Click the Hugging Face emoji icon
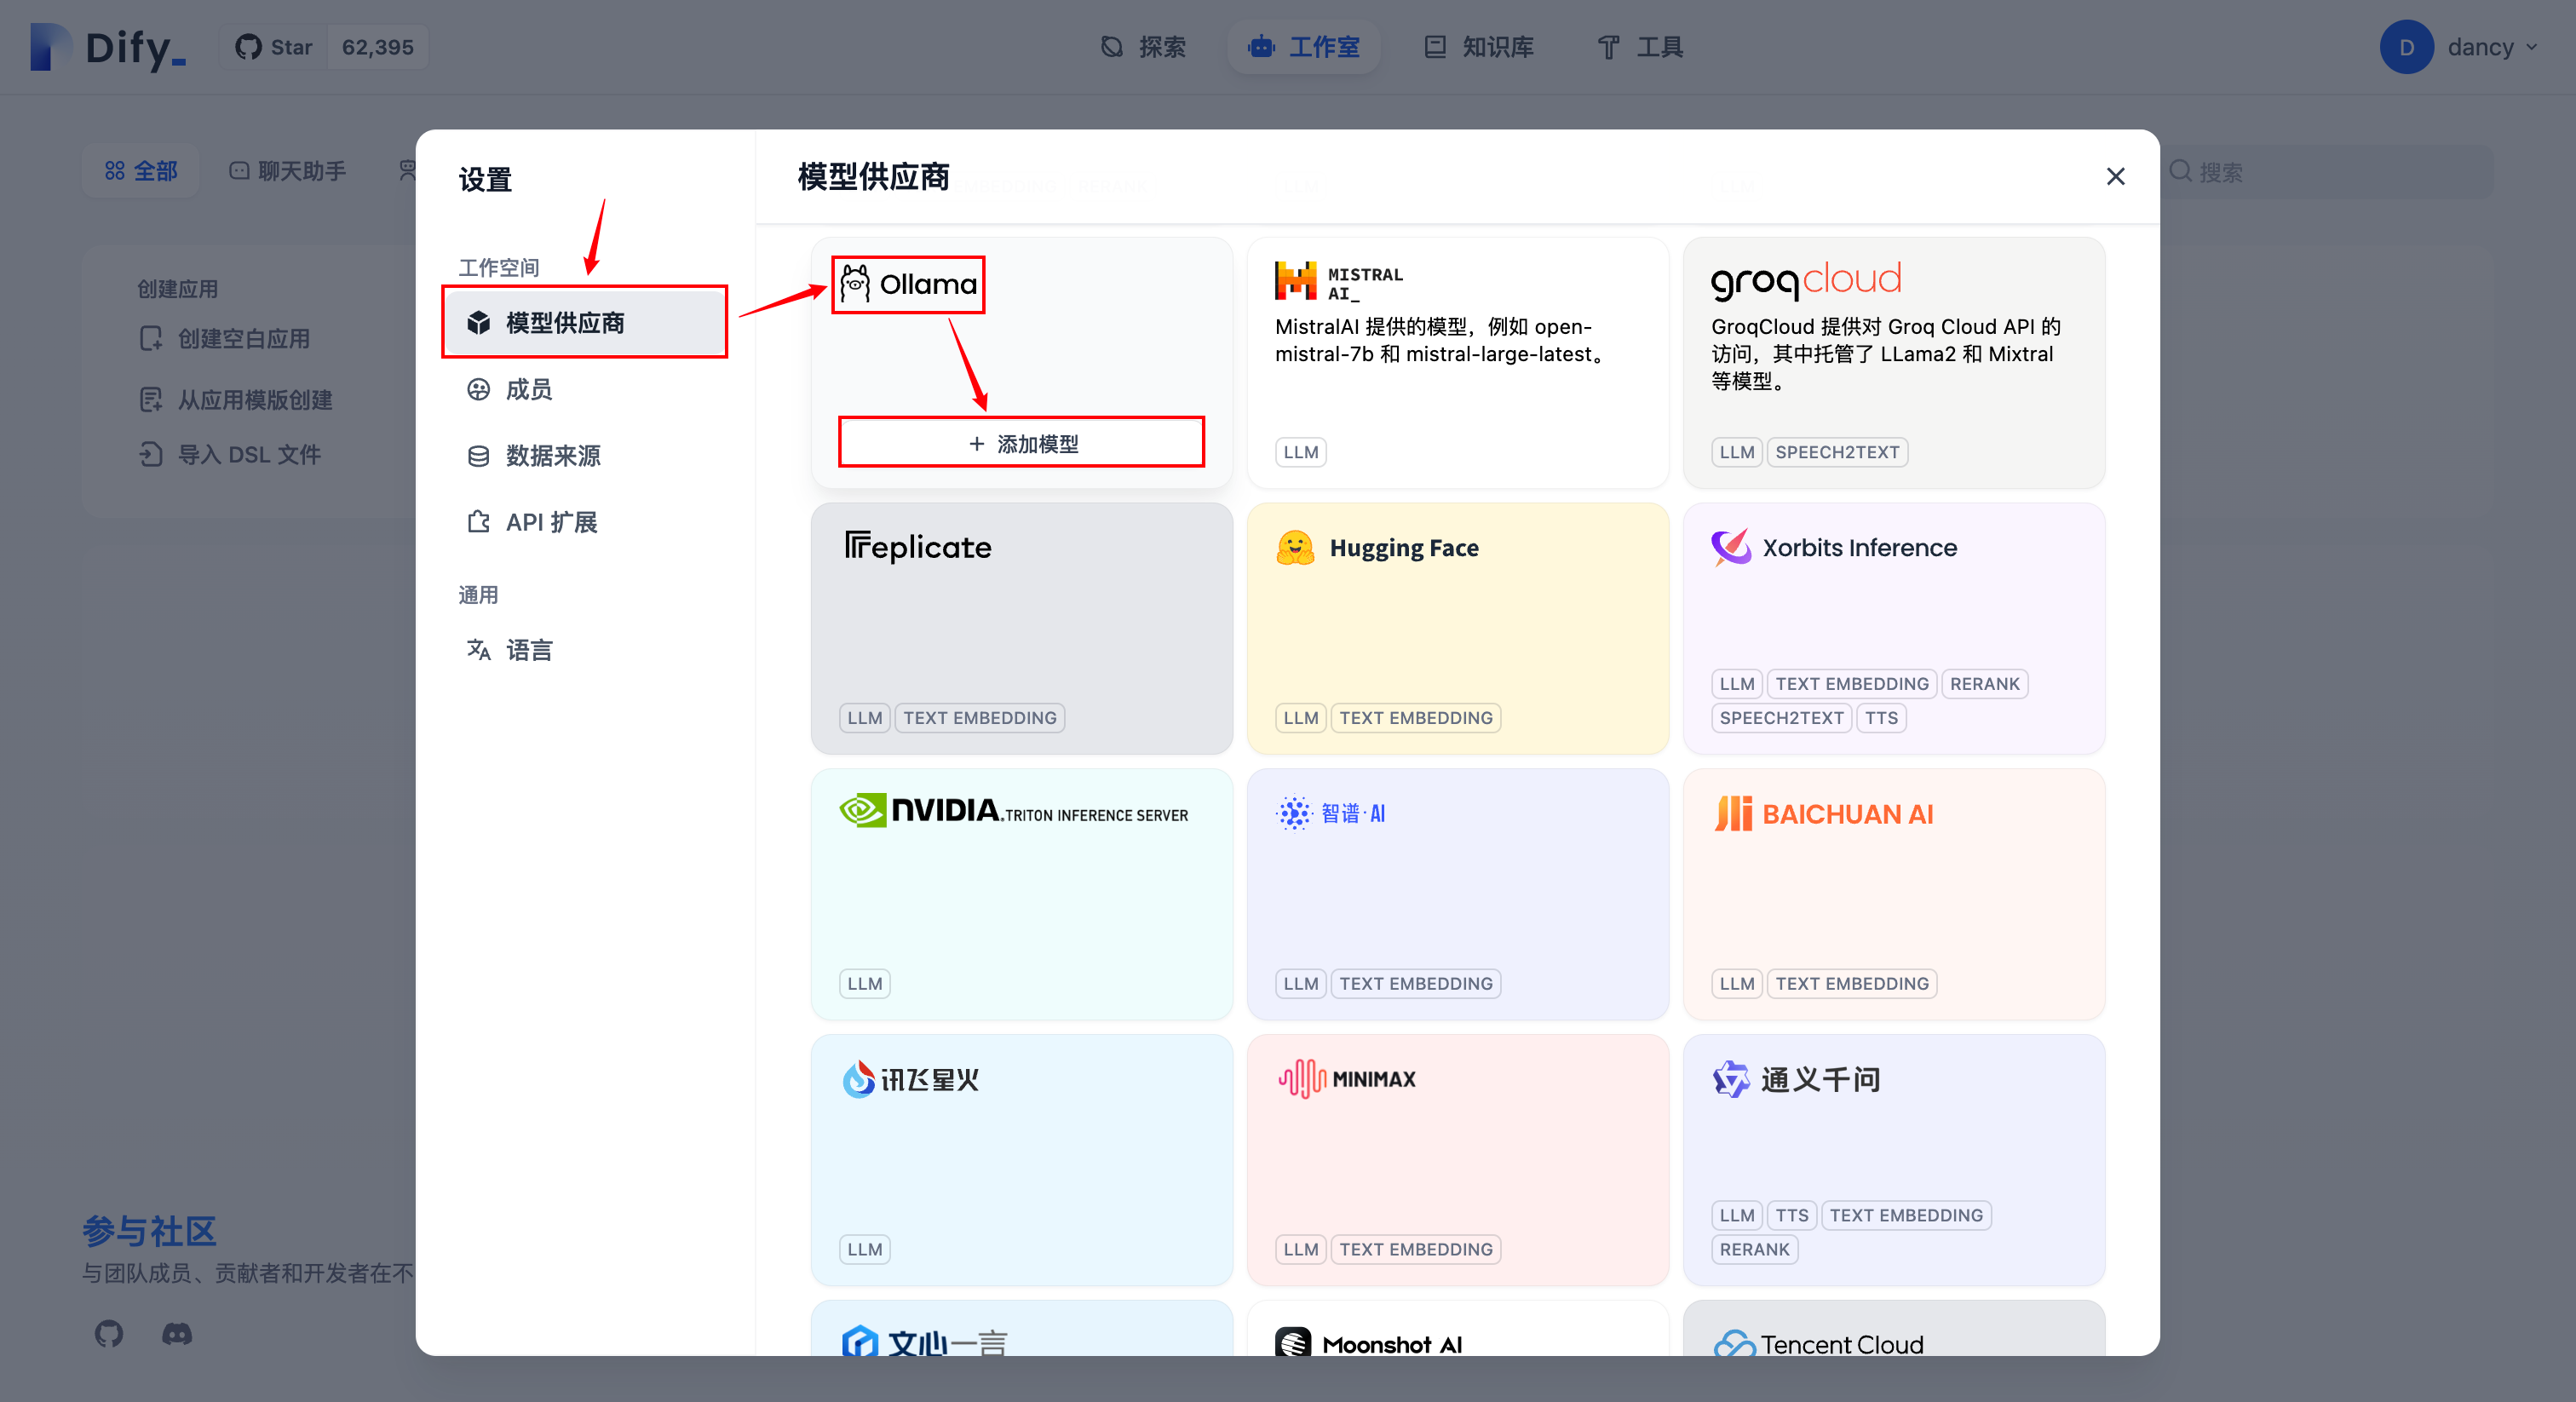 (1295, 547)
